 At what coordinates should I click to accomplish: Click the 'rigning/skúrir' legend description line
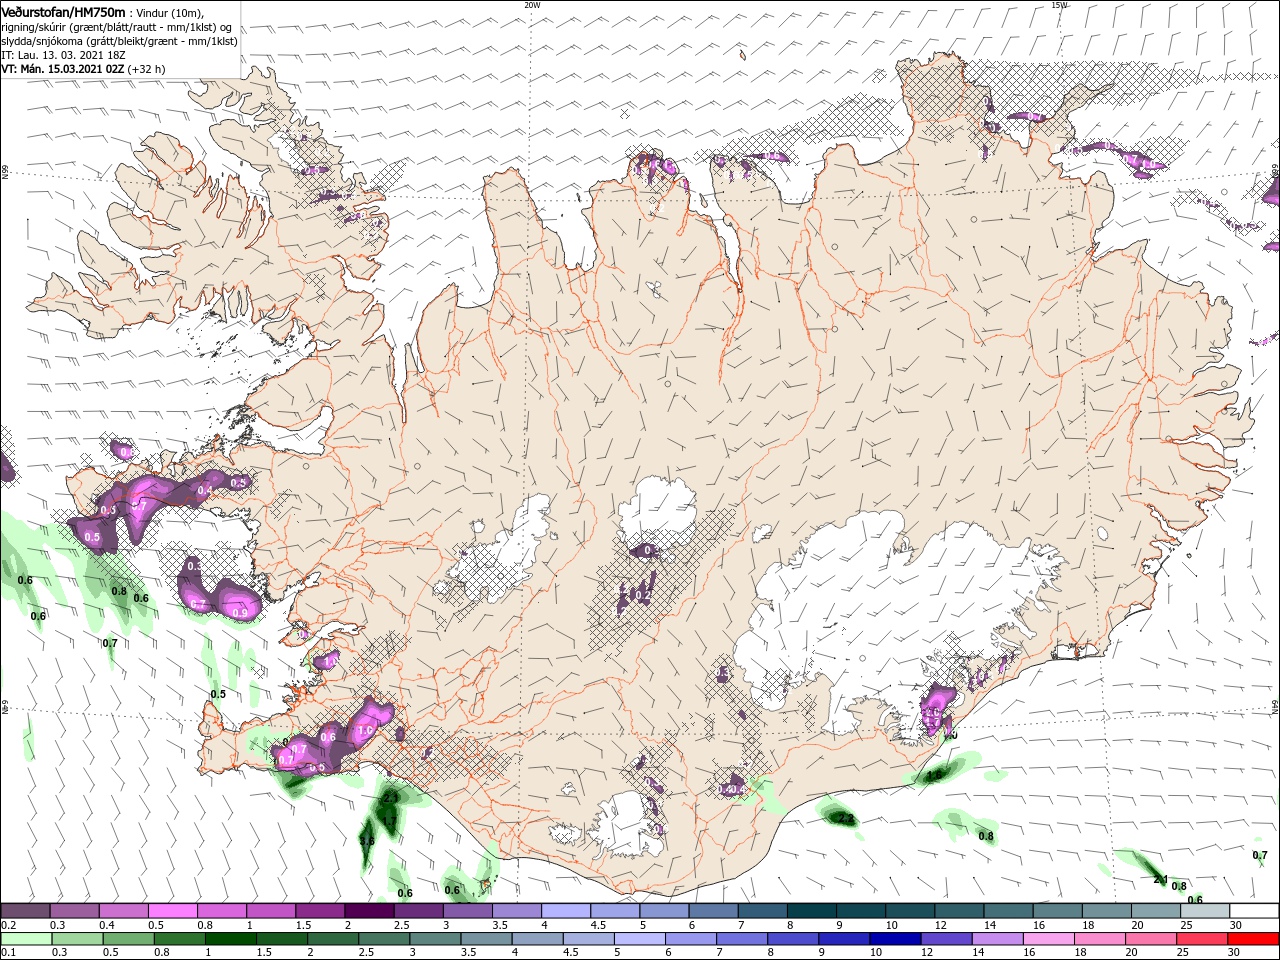pos(117,27)
